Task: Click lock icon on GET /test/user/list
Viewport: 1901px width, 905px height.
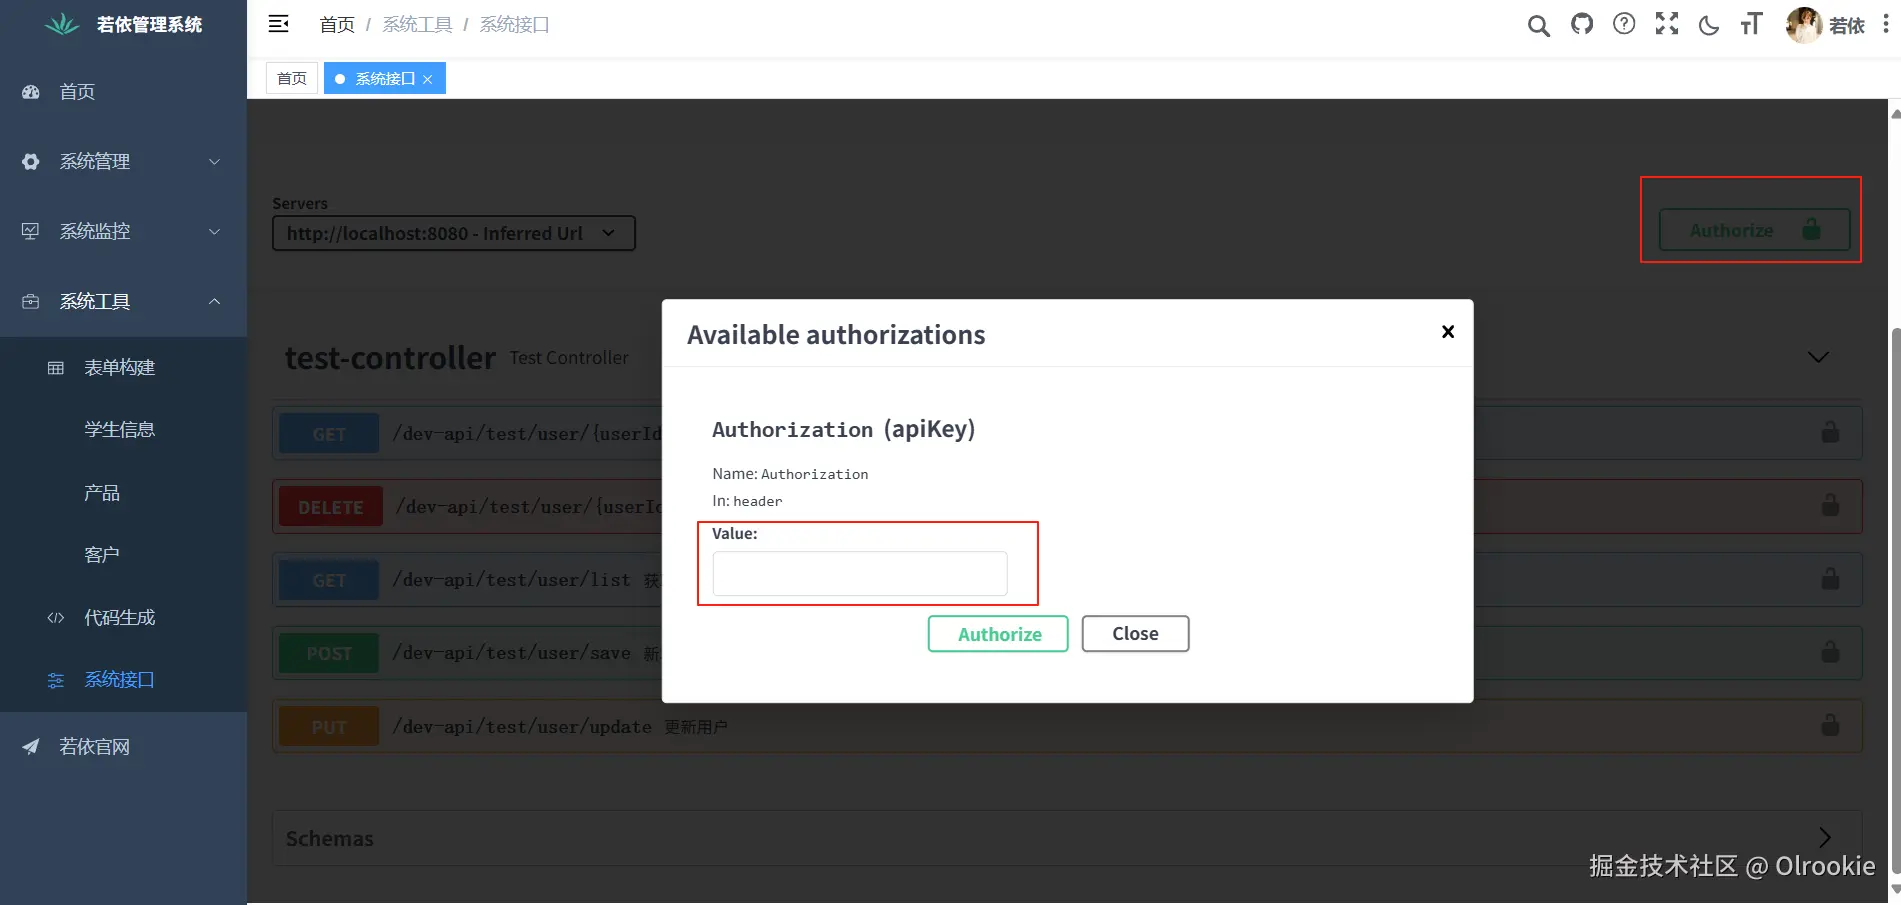Action: click(x=1830, y=579)
